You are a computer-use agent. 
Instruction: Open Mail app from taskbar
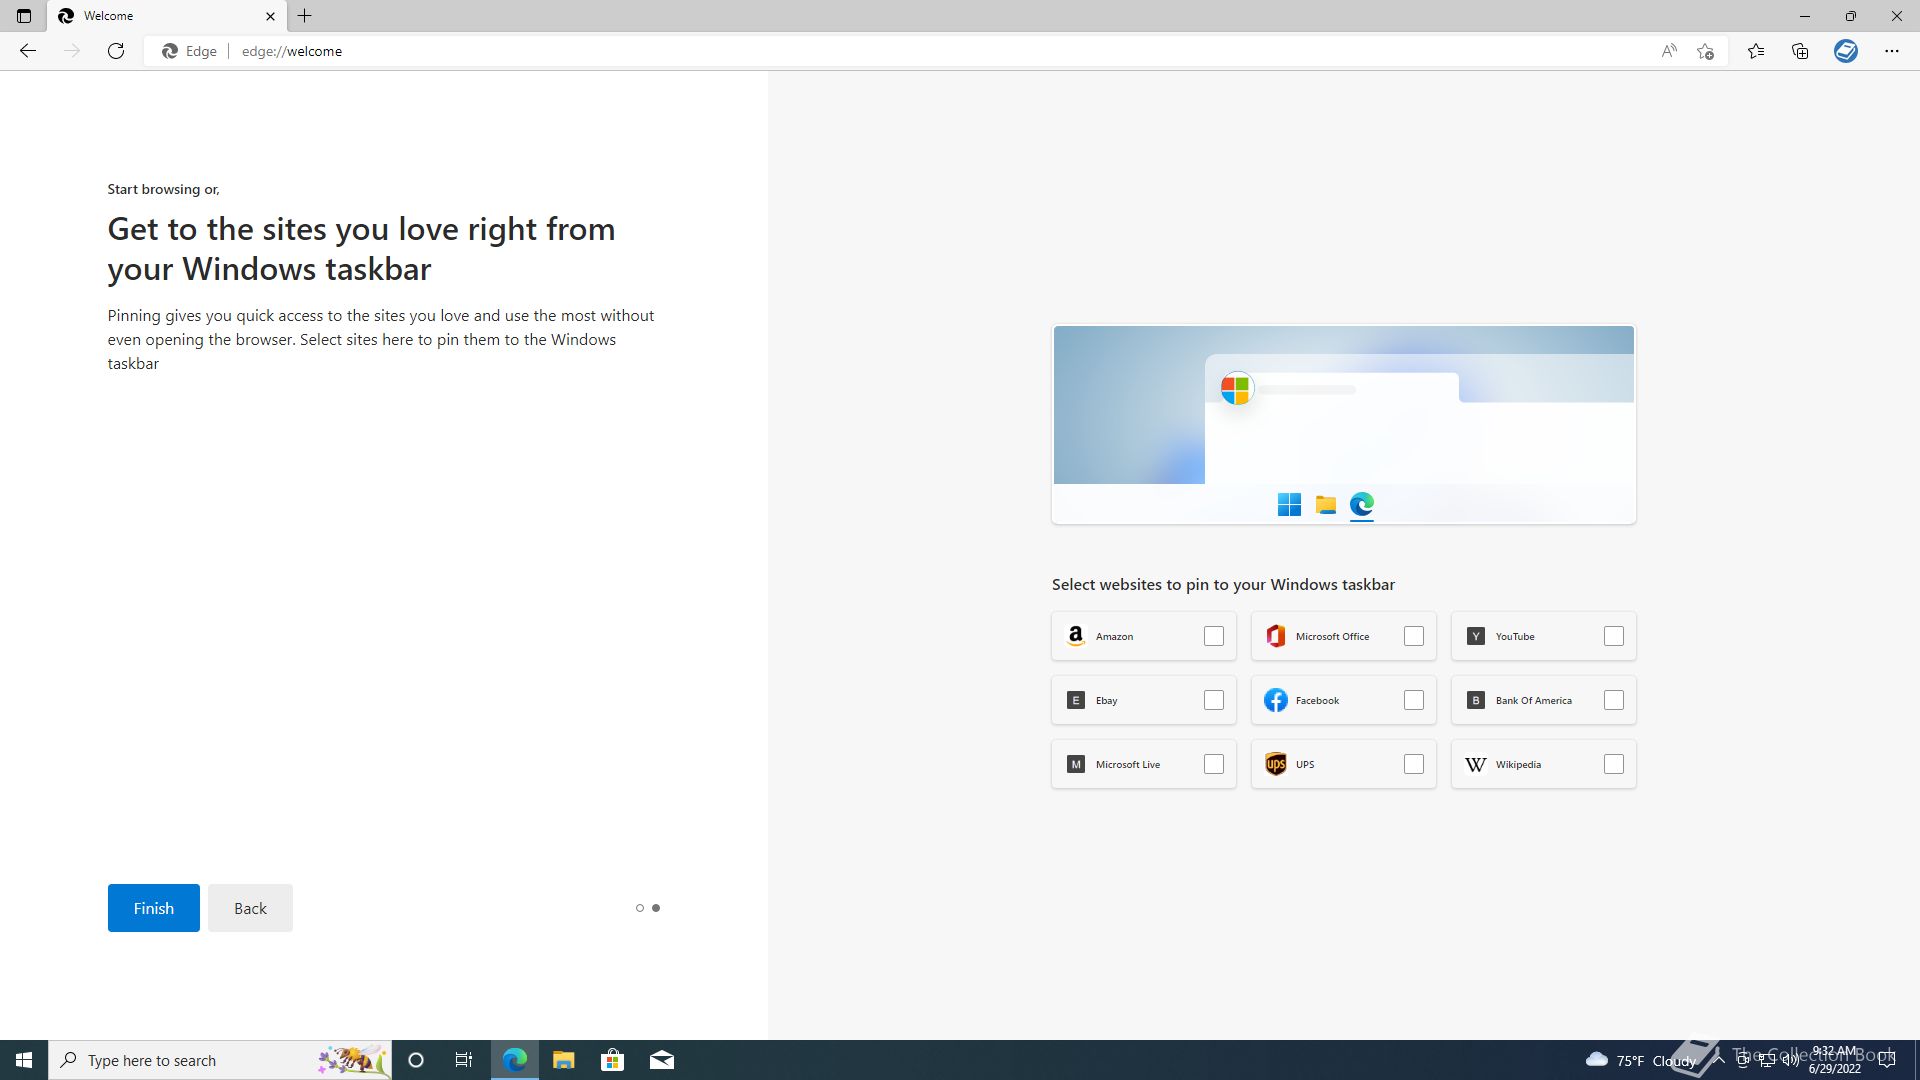pos(662,1060)
